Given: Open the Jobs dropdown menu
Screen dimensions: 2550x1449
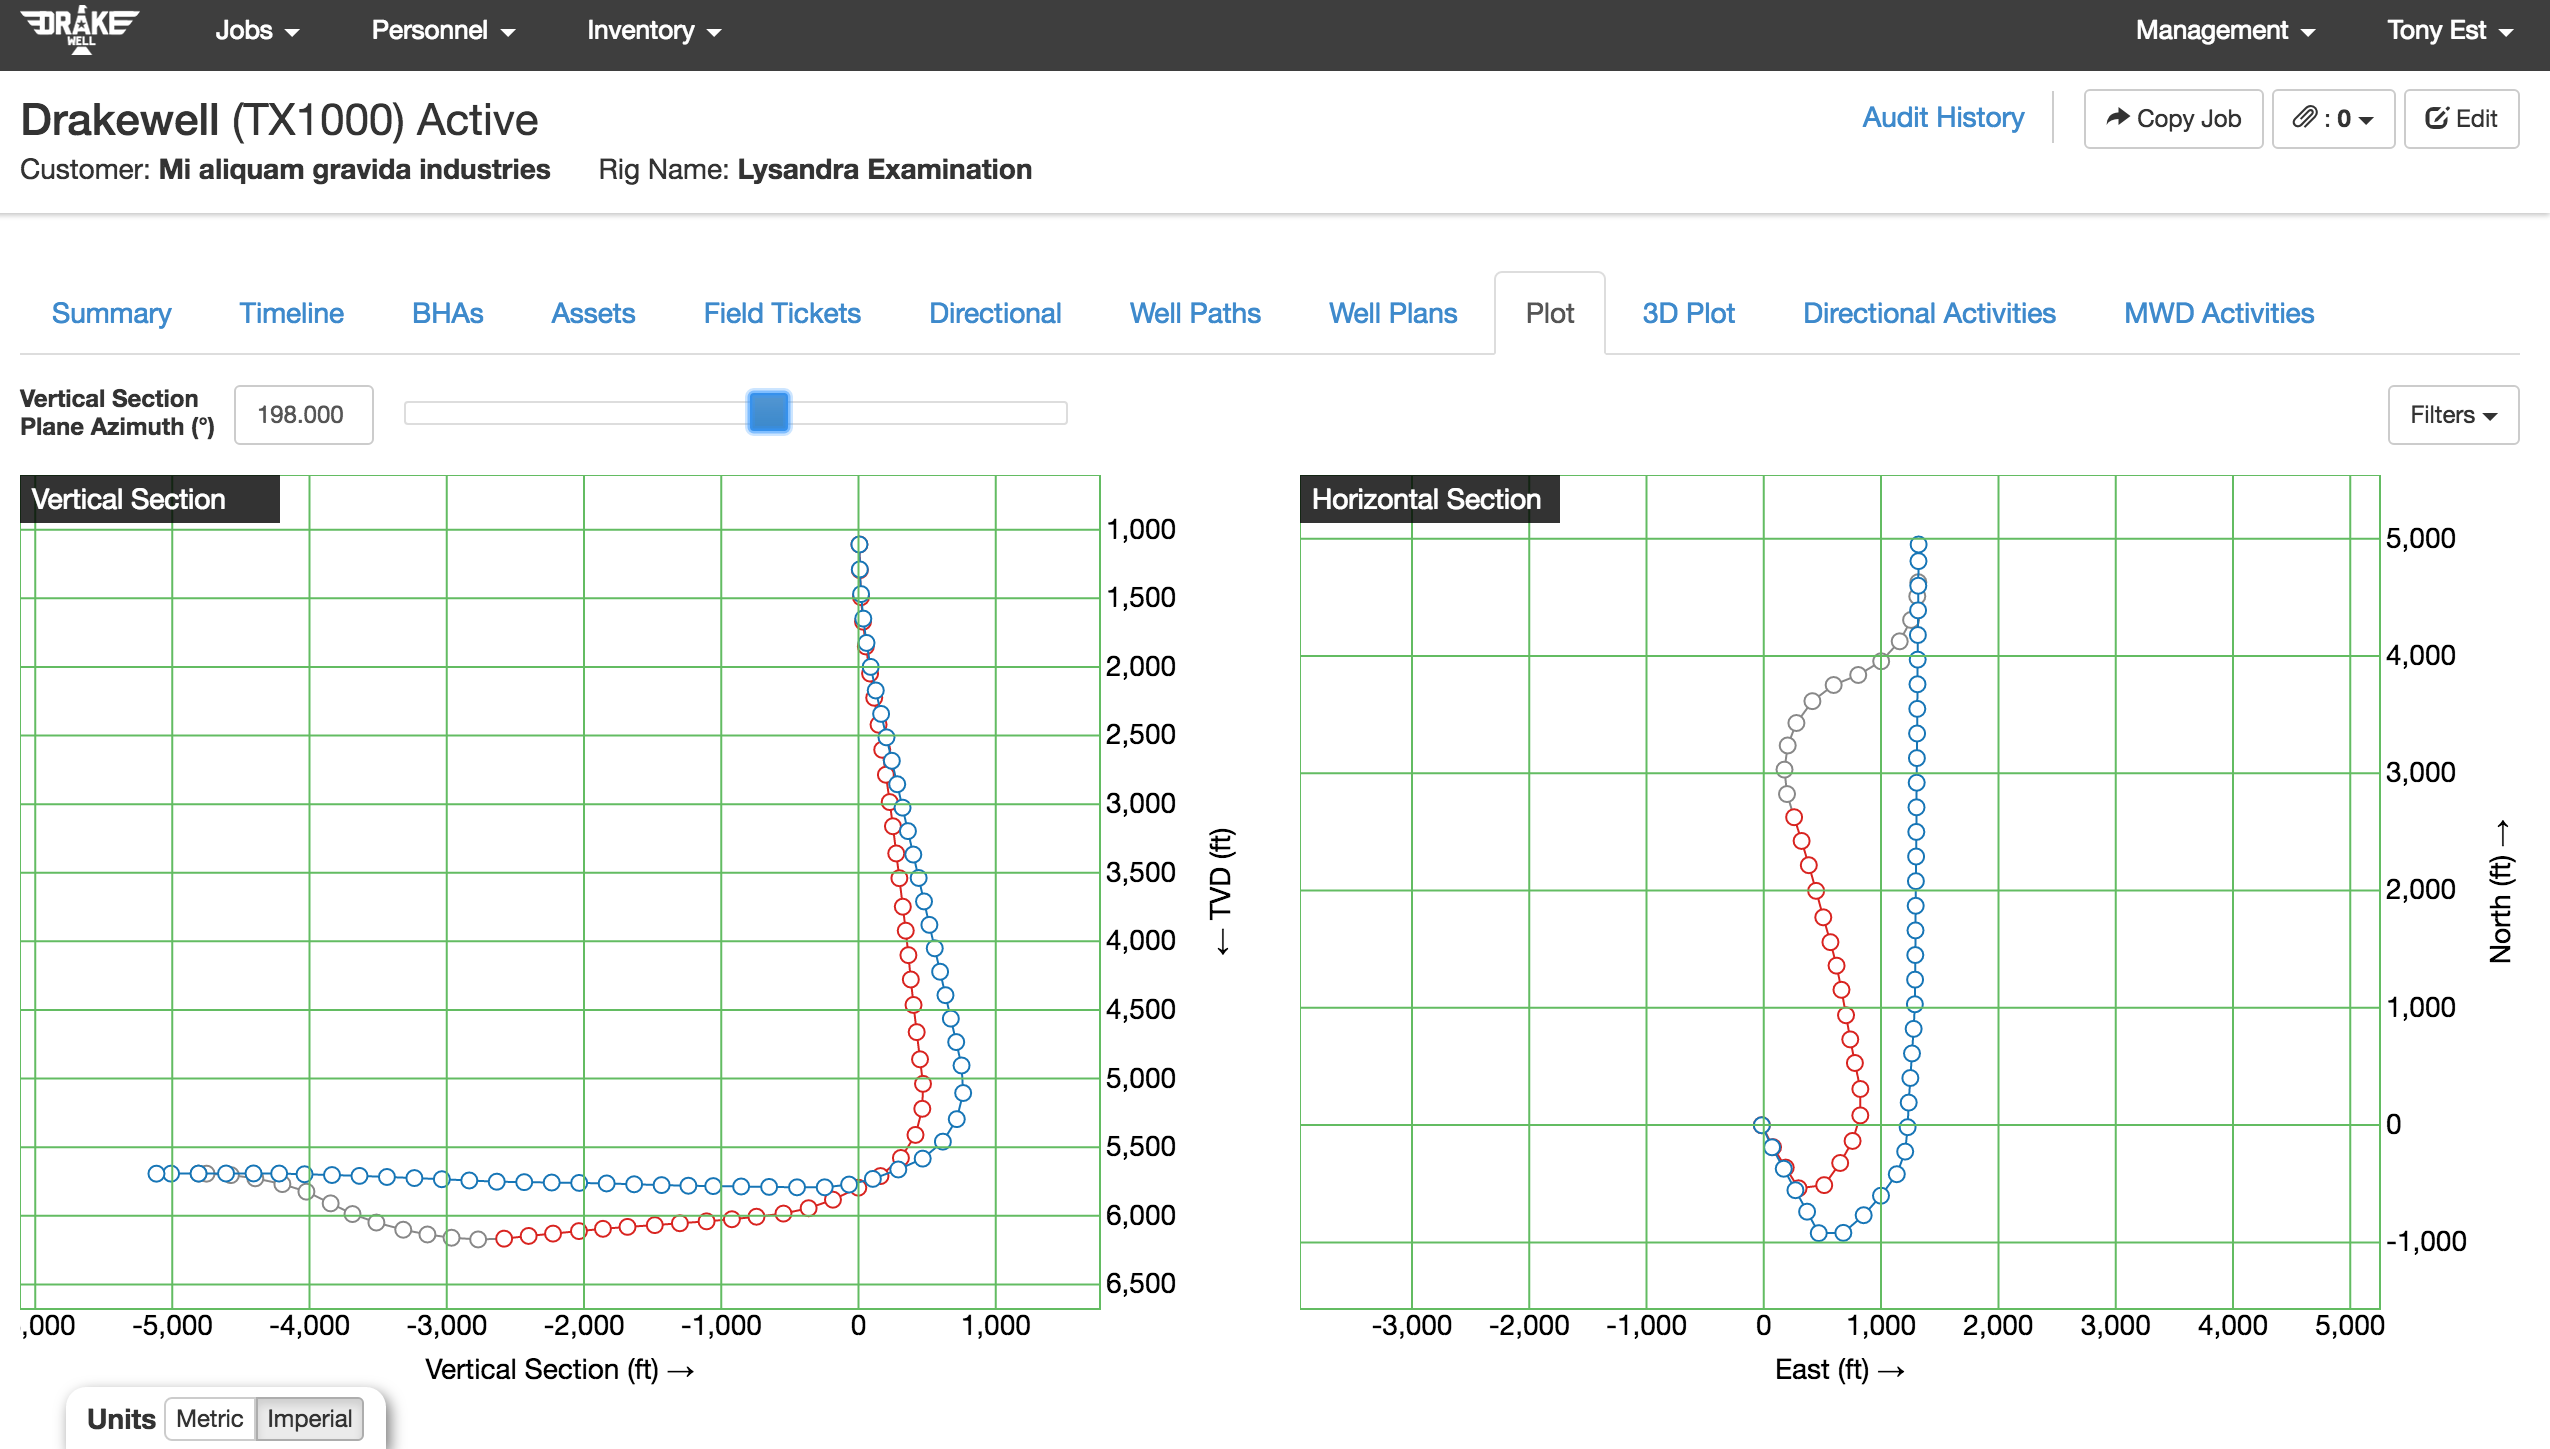Looking at the screenshot, I should click(x=257, y=31).
